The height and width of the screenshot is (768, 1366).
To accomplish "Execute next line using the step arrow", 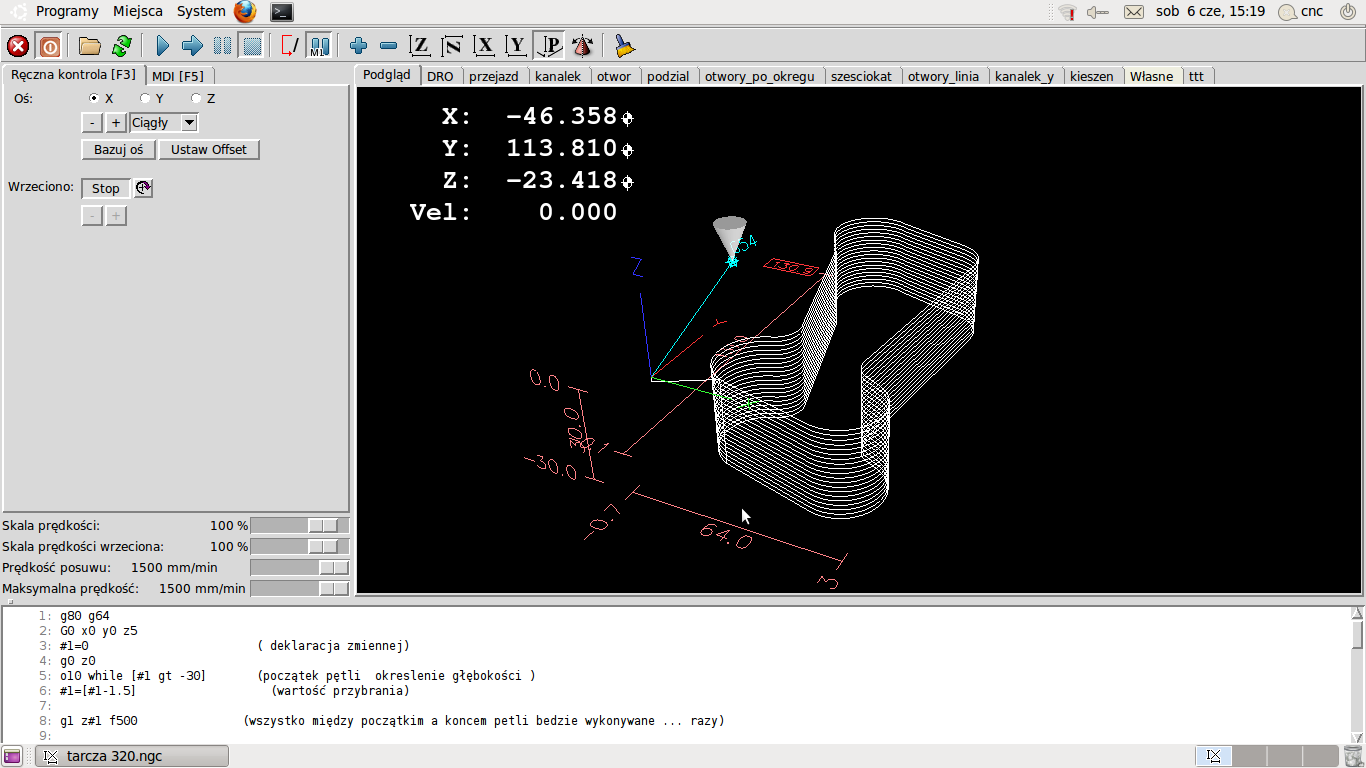I will point(192,46).
